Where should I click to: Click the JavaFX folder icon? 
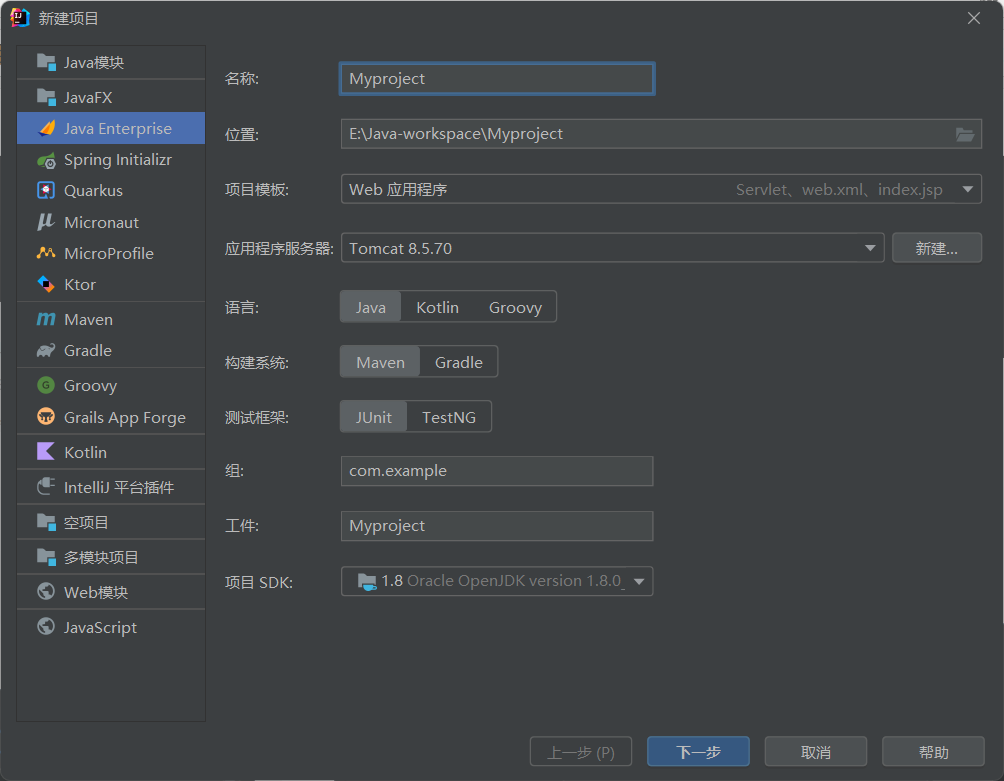tap(46, 97)
